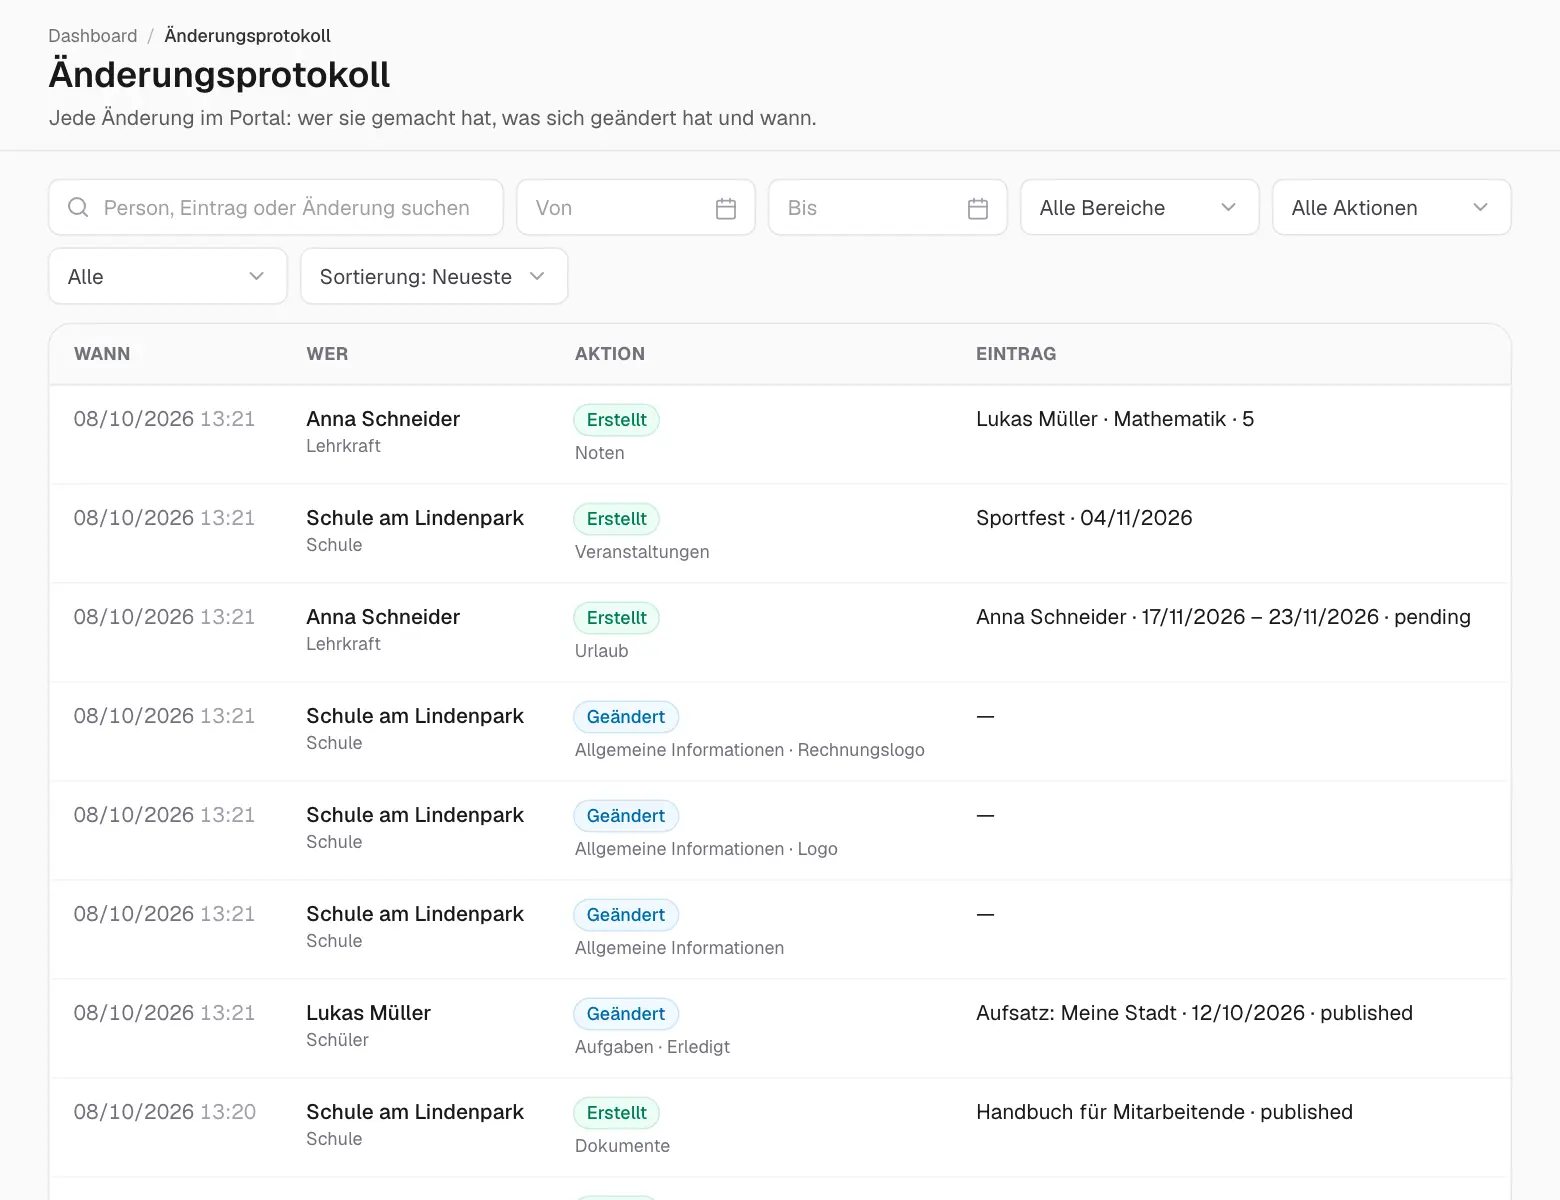
Task: Click into the Bis date field
Action: click(888, 208)
